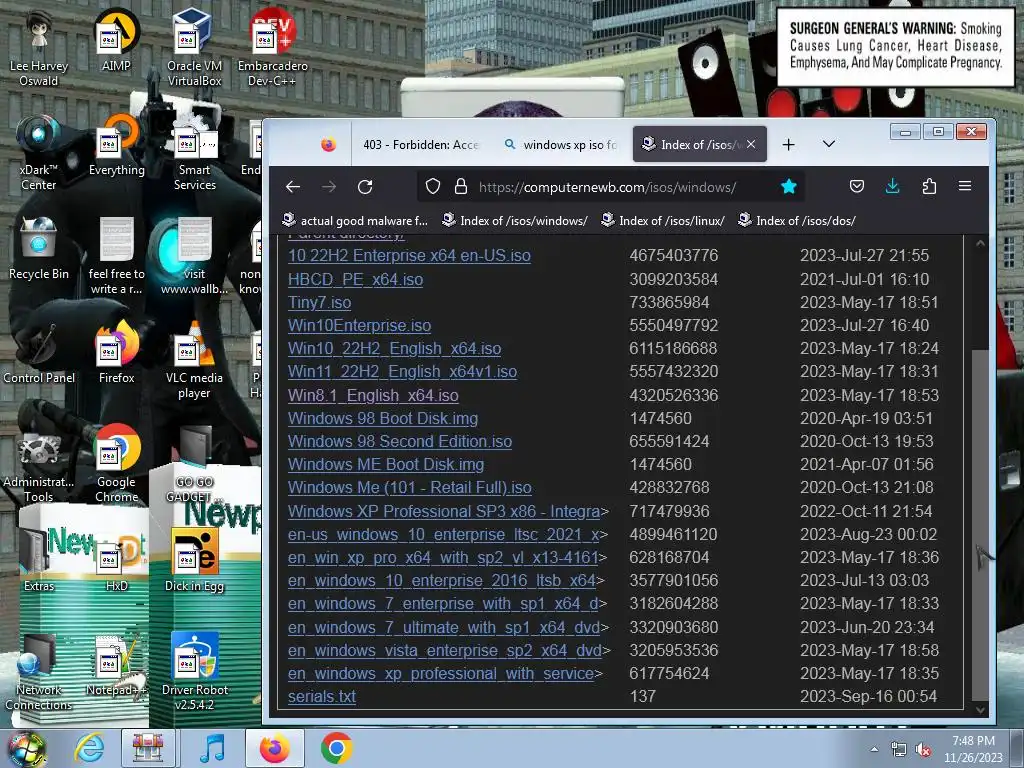Click the pinned Firefox tab icon
1024x768 pixels.
point(328,144)
